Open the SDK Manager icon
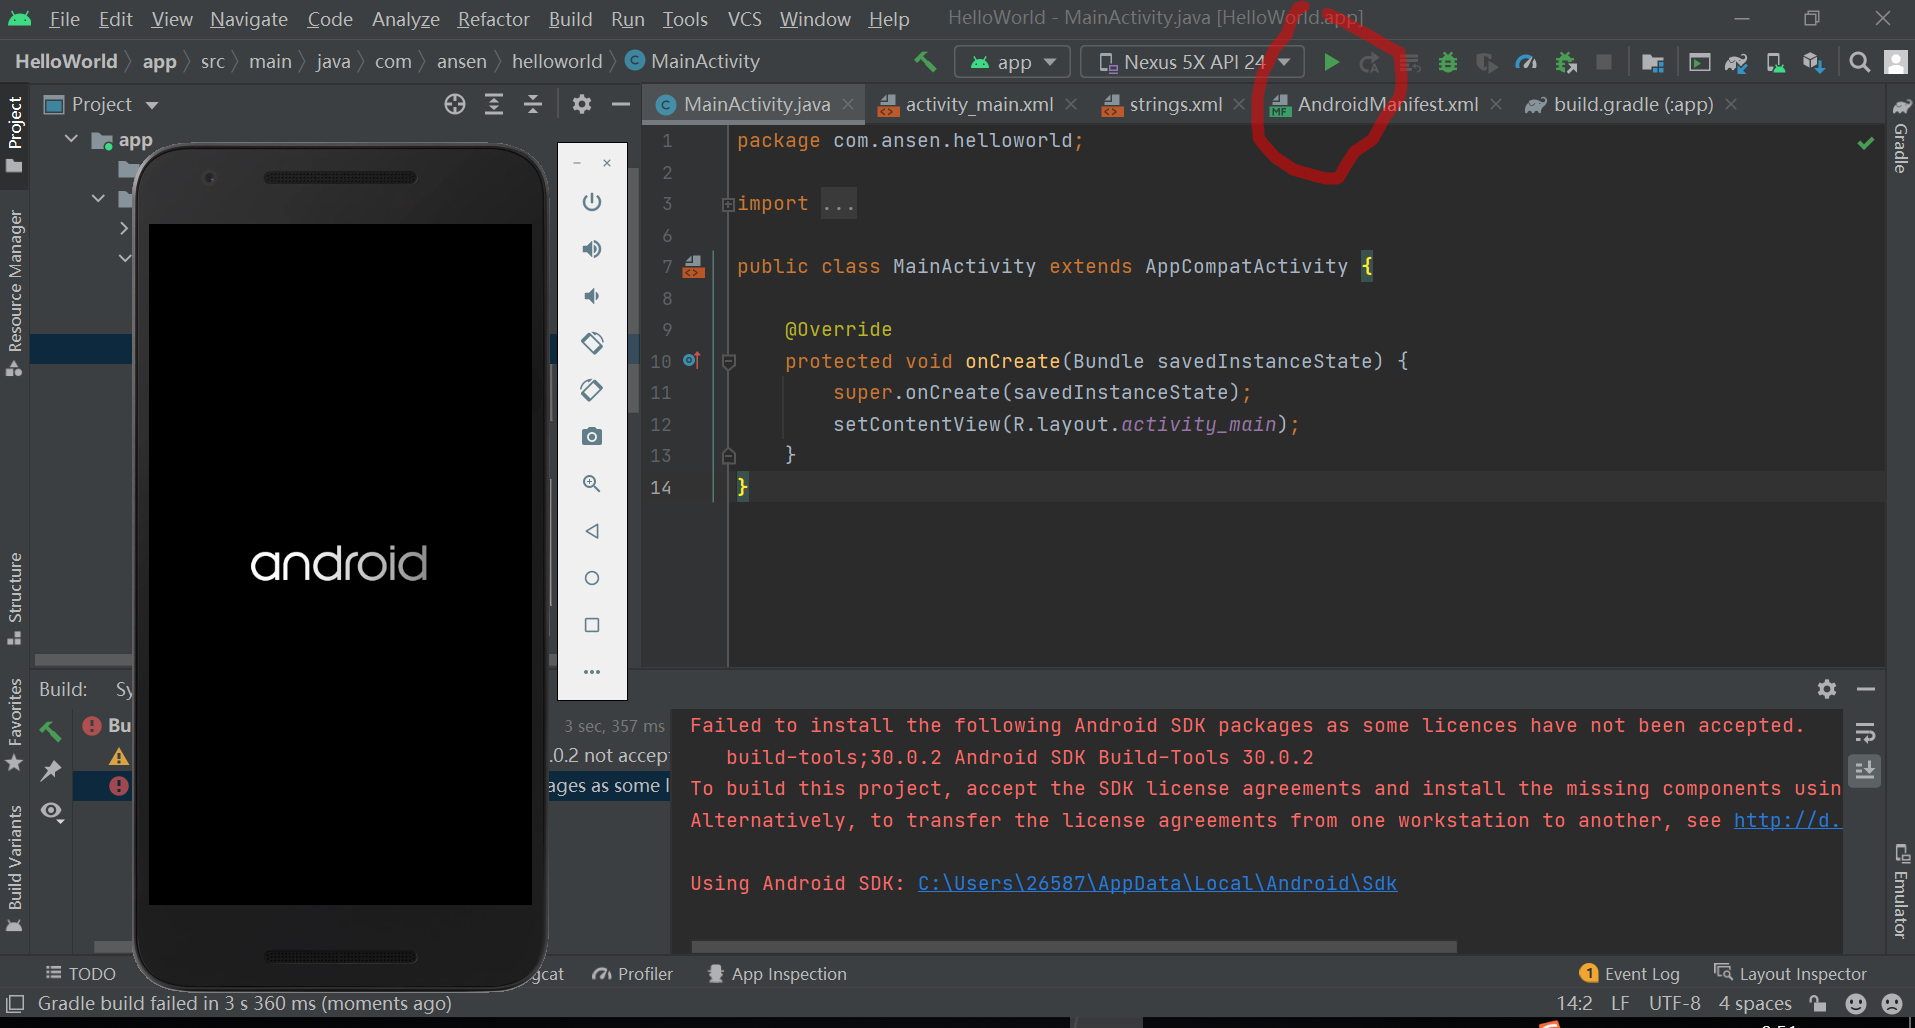This screenshot has height=1028, width=1915. coord(1813,62)
